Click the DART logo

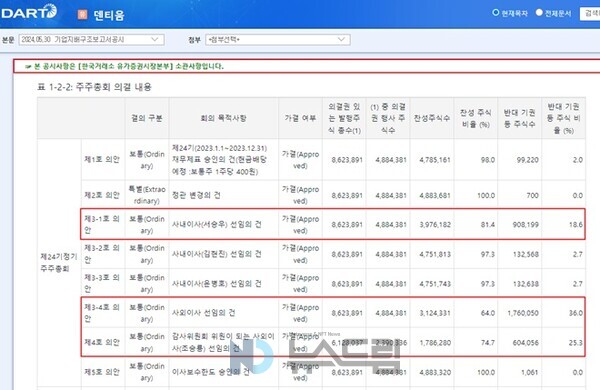point(29,11)
